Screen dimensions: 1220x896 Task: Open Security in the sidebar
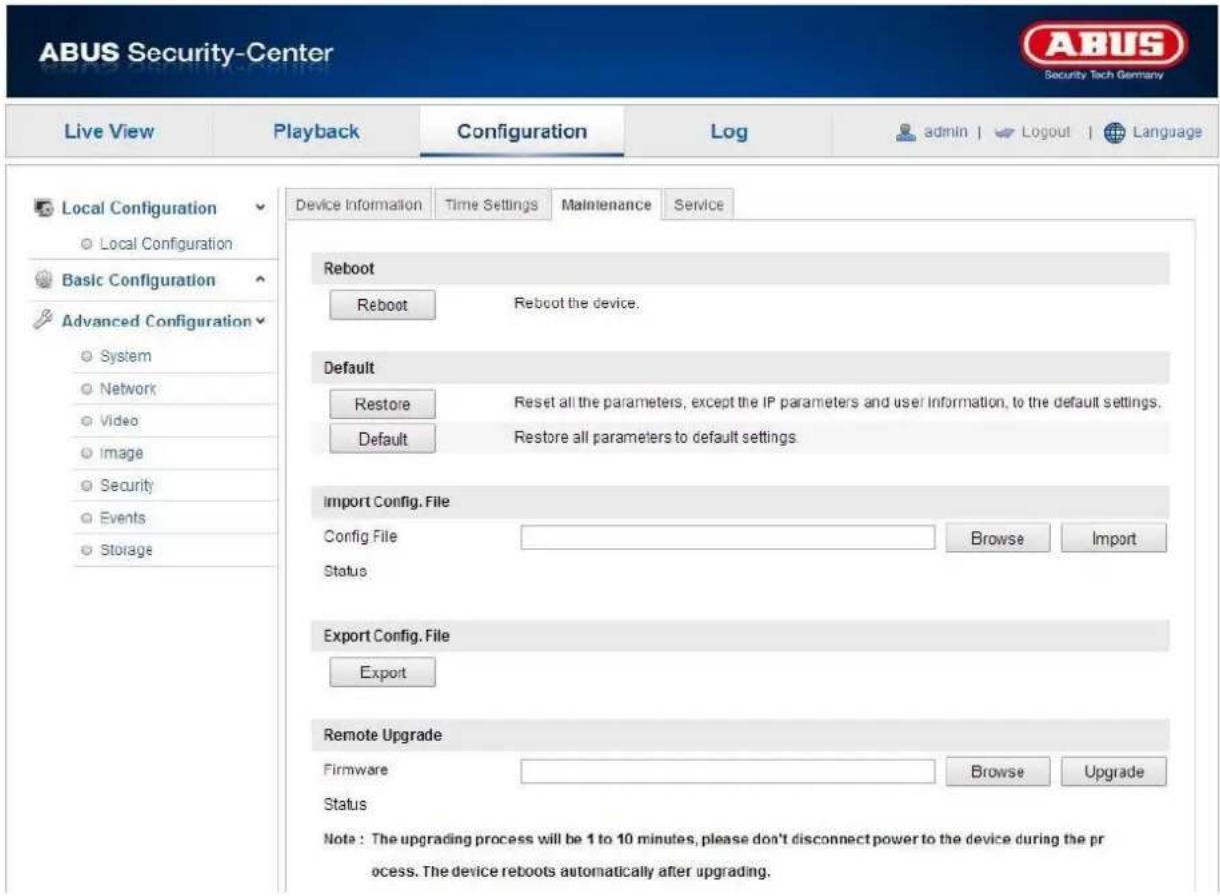(127, 485)
